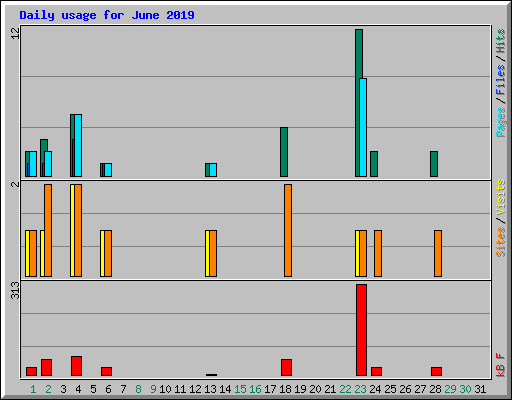The image size is (512, 400).
Task: Click day label 24 on the axis
Action: pyautogui.click(x=375, y=389)
